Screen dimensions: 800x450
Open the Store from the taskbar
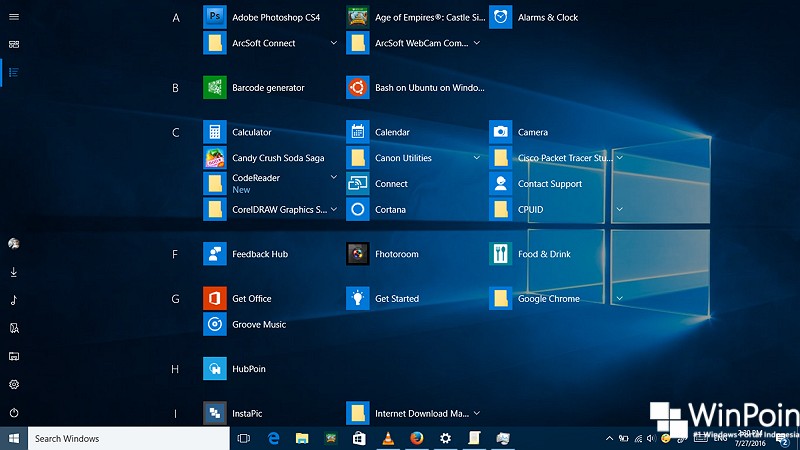[x=359, y=438]
